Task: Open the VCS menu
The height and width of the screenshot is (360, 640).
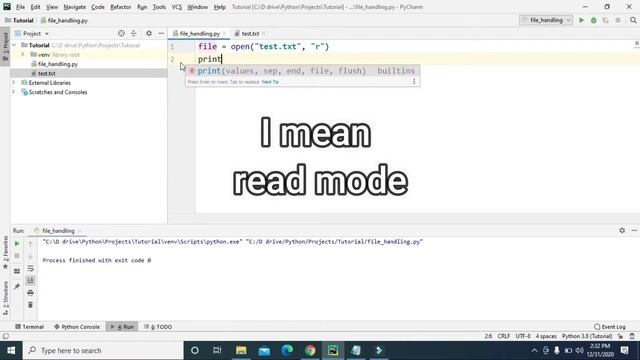Action: pyautogui.click(x=177, y=7)
